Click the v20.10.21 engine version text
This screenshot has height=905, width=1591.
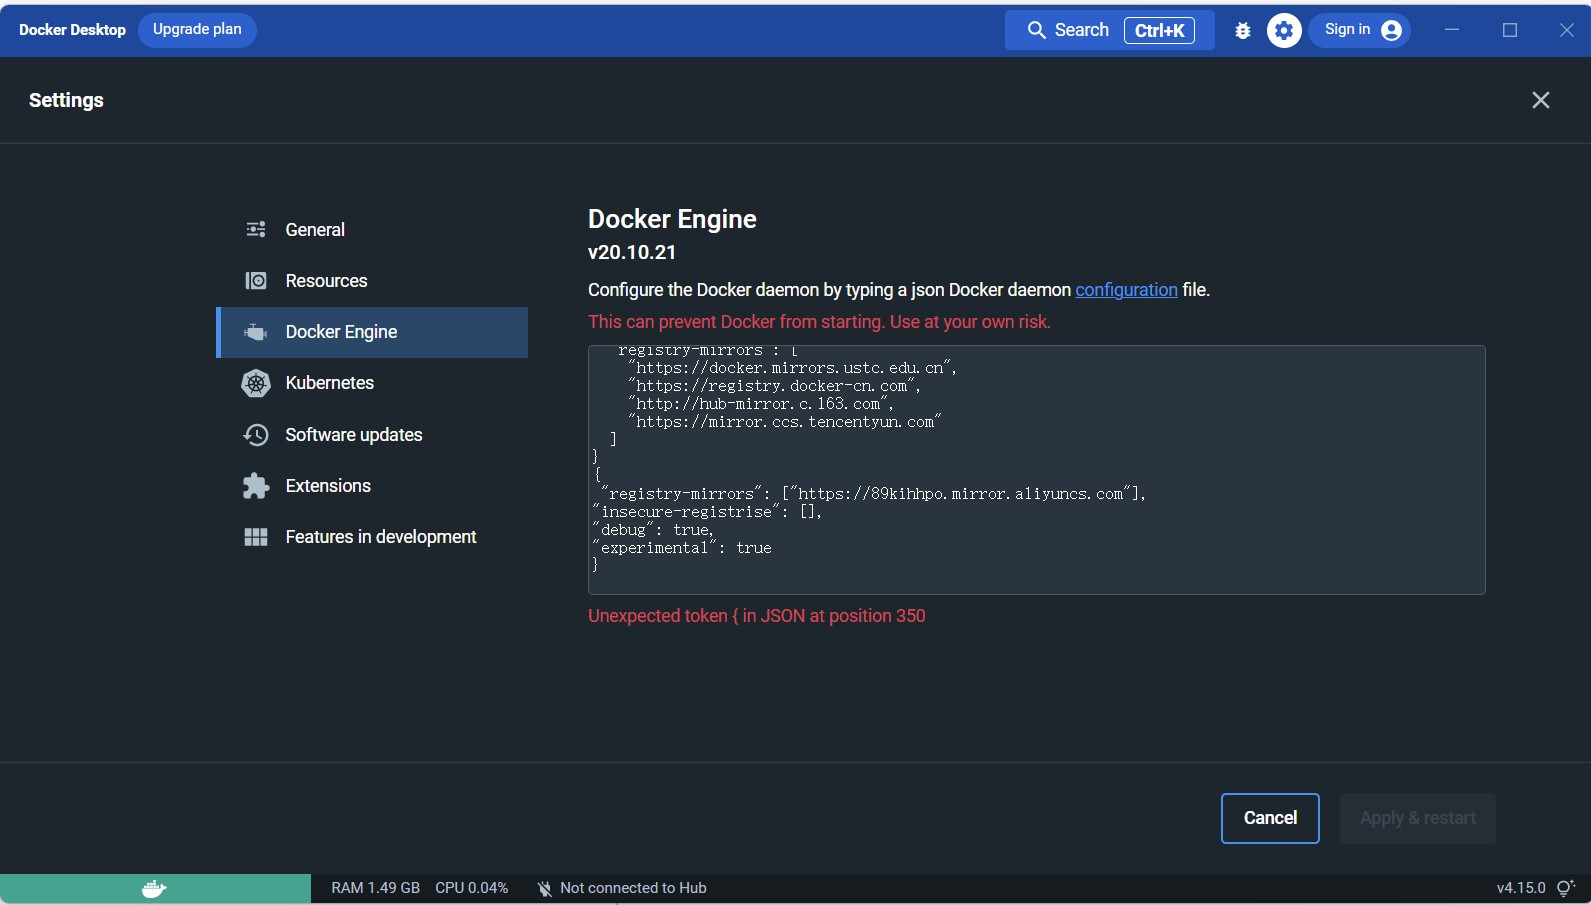click(632, 253)
